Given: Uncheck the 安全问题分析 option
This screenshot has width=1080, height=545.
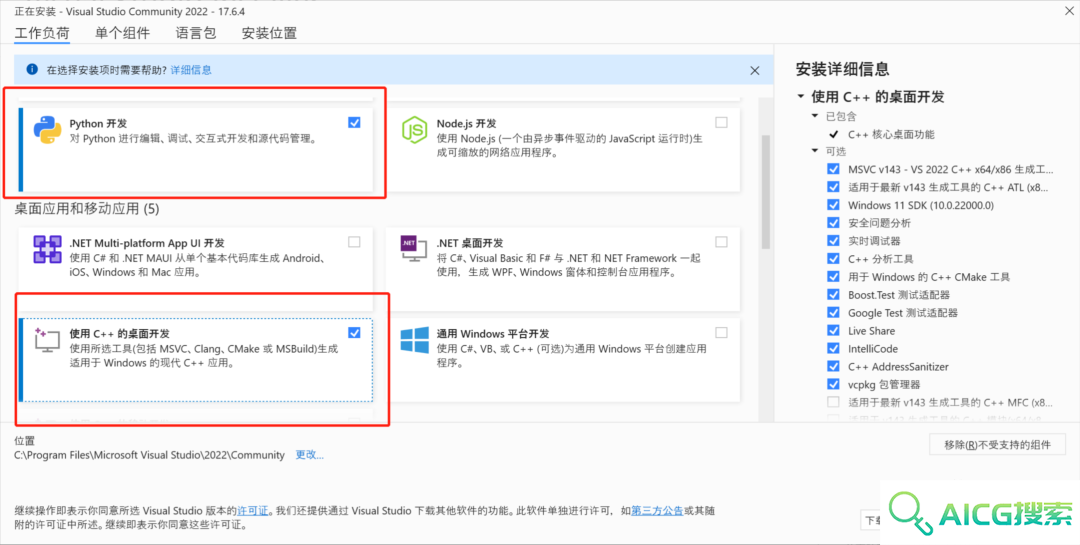Looking at the screenshot, I should [833, 223].
